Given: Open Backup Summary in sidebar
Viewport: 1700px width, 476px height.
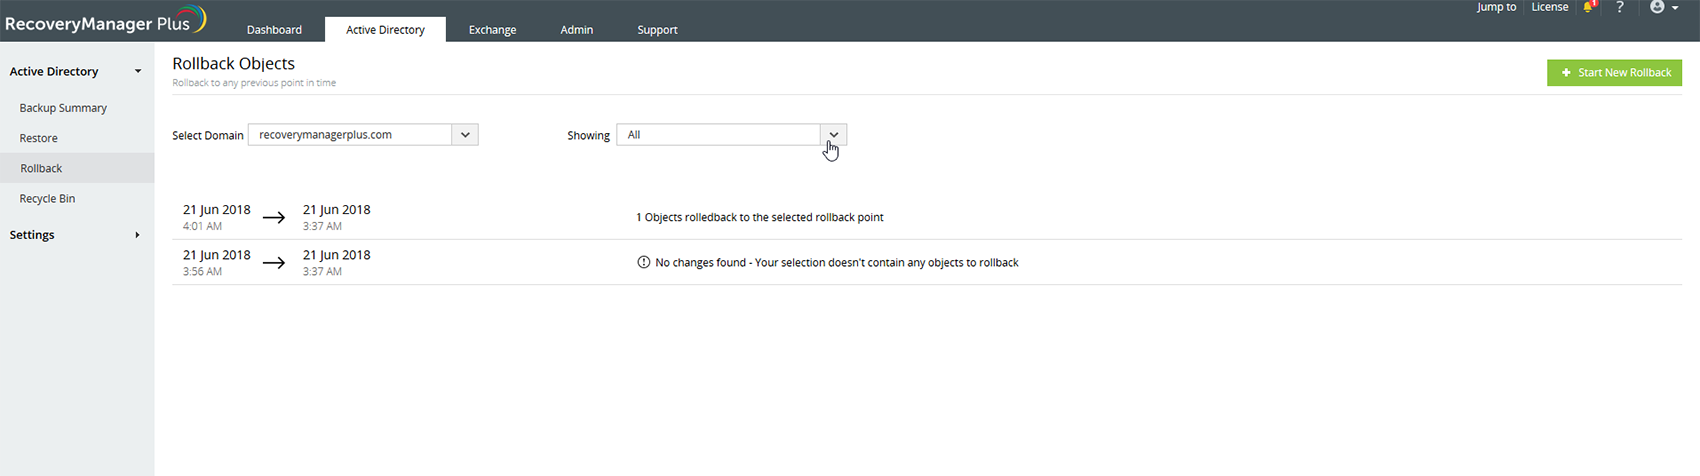Looking at the screenshot, I should coord(63,108).
